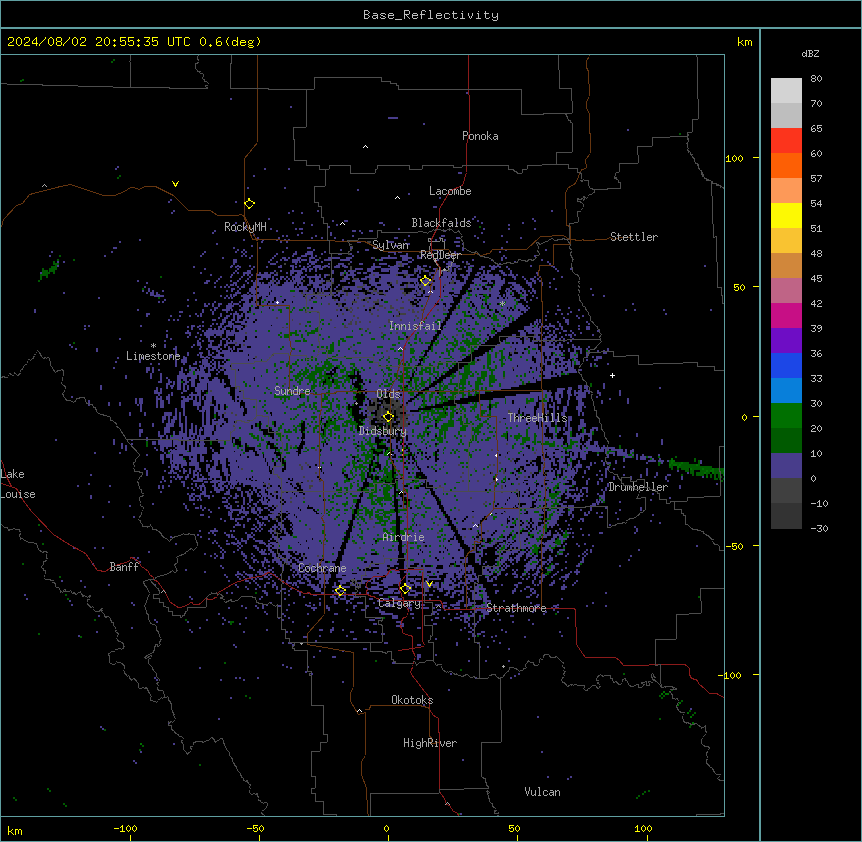Click the Lake Louise label

(16, 484)
